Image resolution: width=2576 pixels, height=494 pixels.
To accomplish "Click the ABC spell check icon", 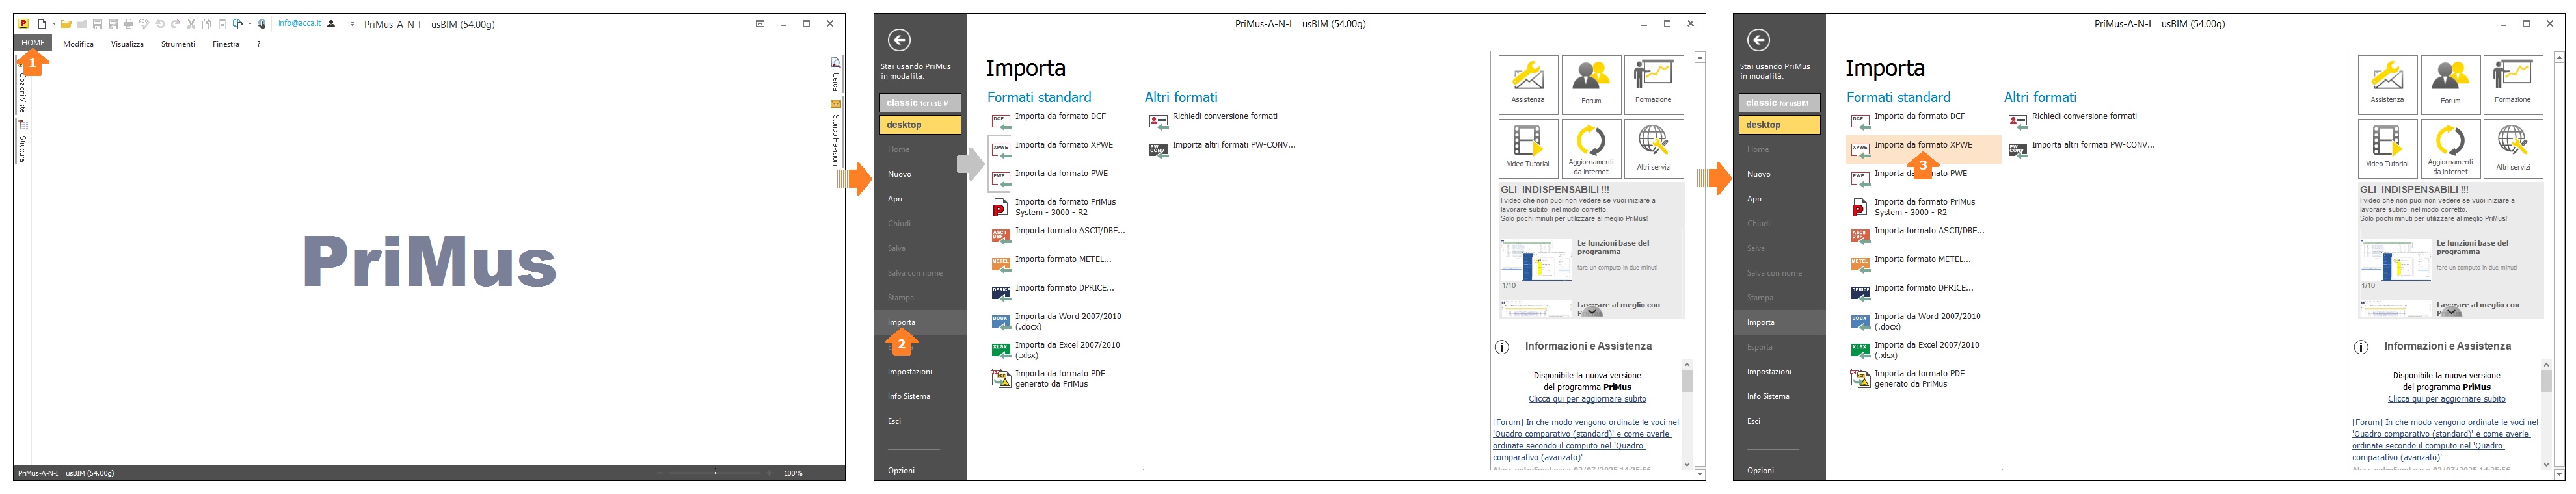I will pos(144,24).
